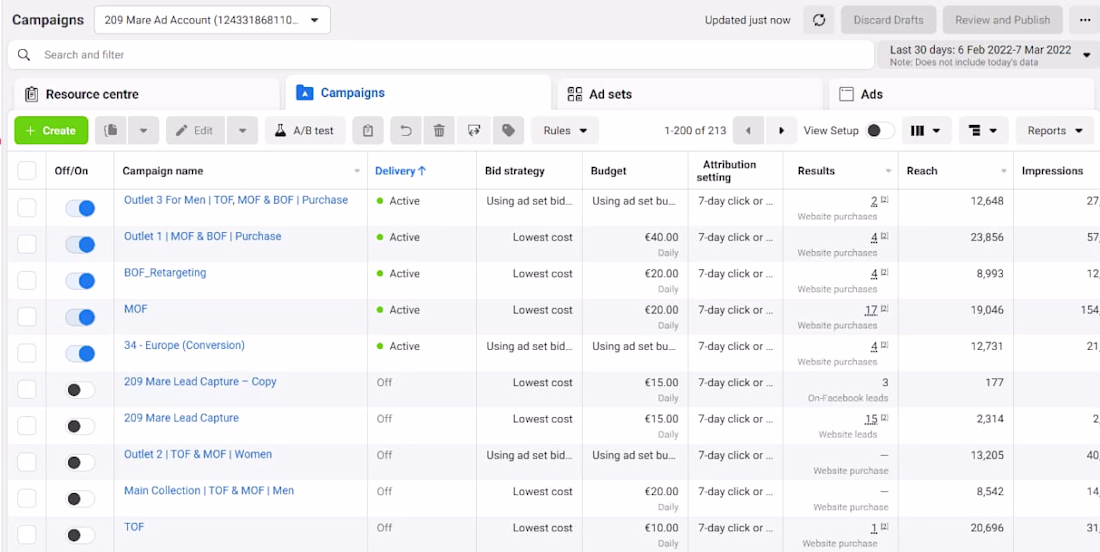Image resolution: width=1100 pixels, height=552 pixels.
Task: Open the 209 Mare Ad Account dropdown
Action: coord(213,20)
